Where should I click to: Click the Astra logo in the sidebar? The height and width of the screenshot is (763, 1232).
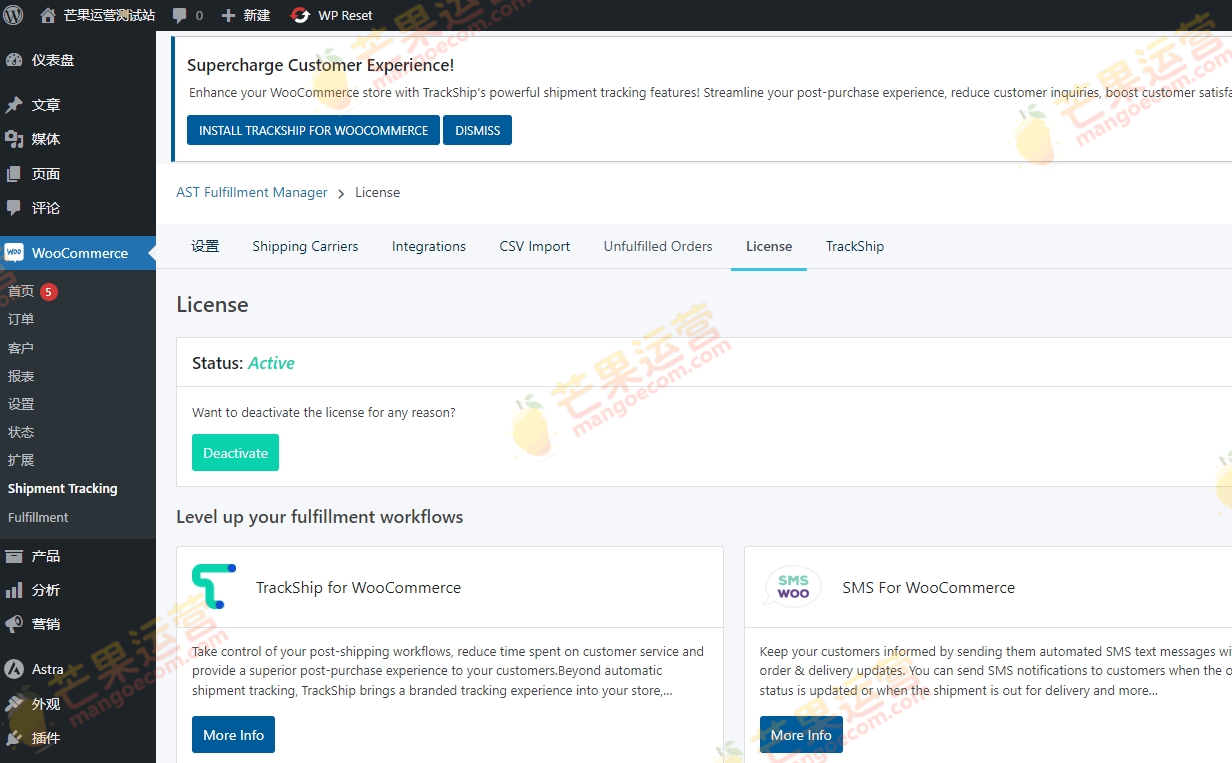pos(14,668)
